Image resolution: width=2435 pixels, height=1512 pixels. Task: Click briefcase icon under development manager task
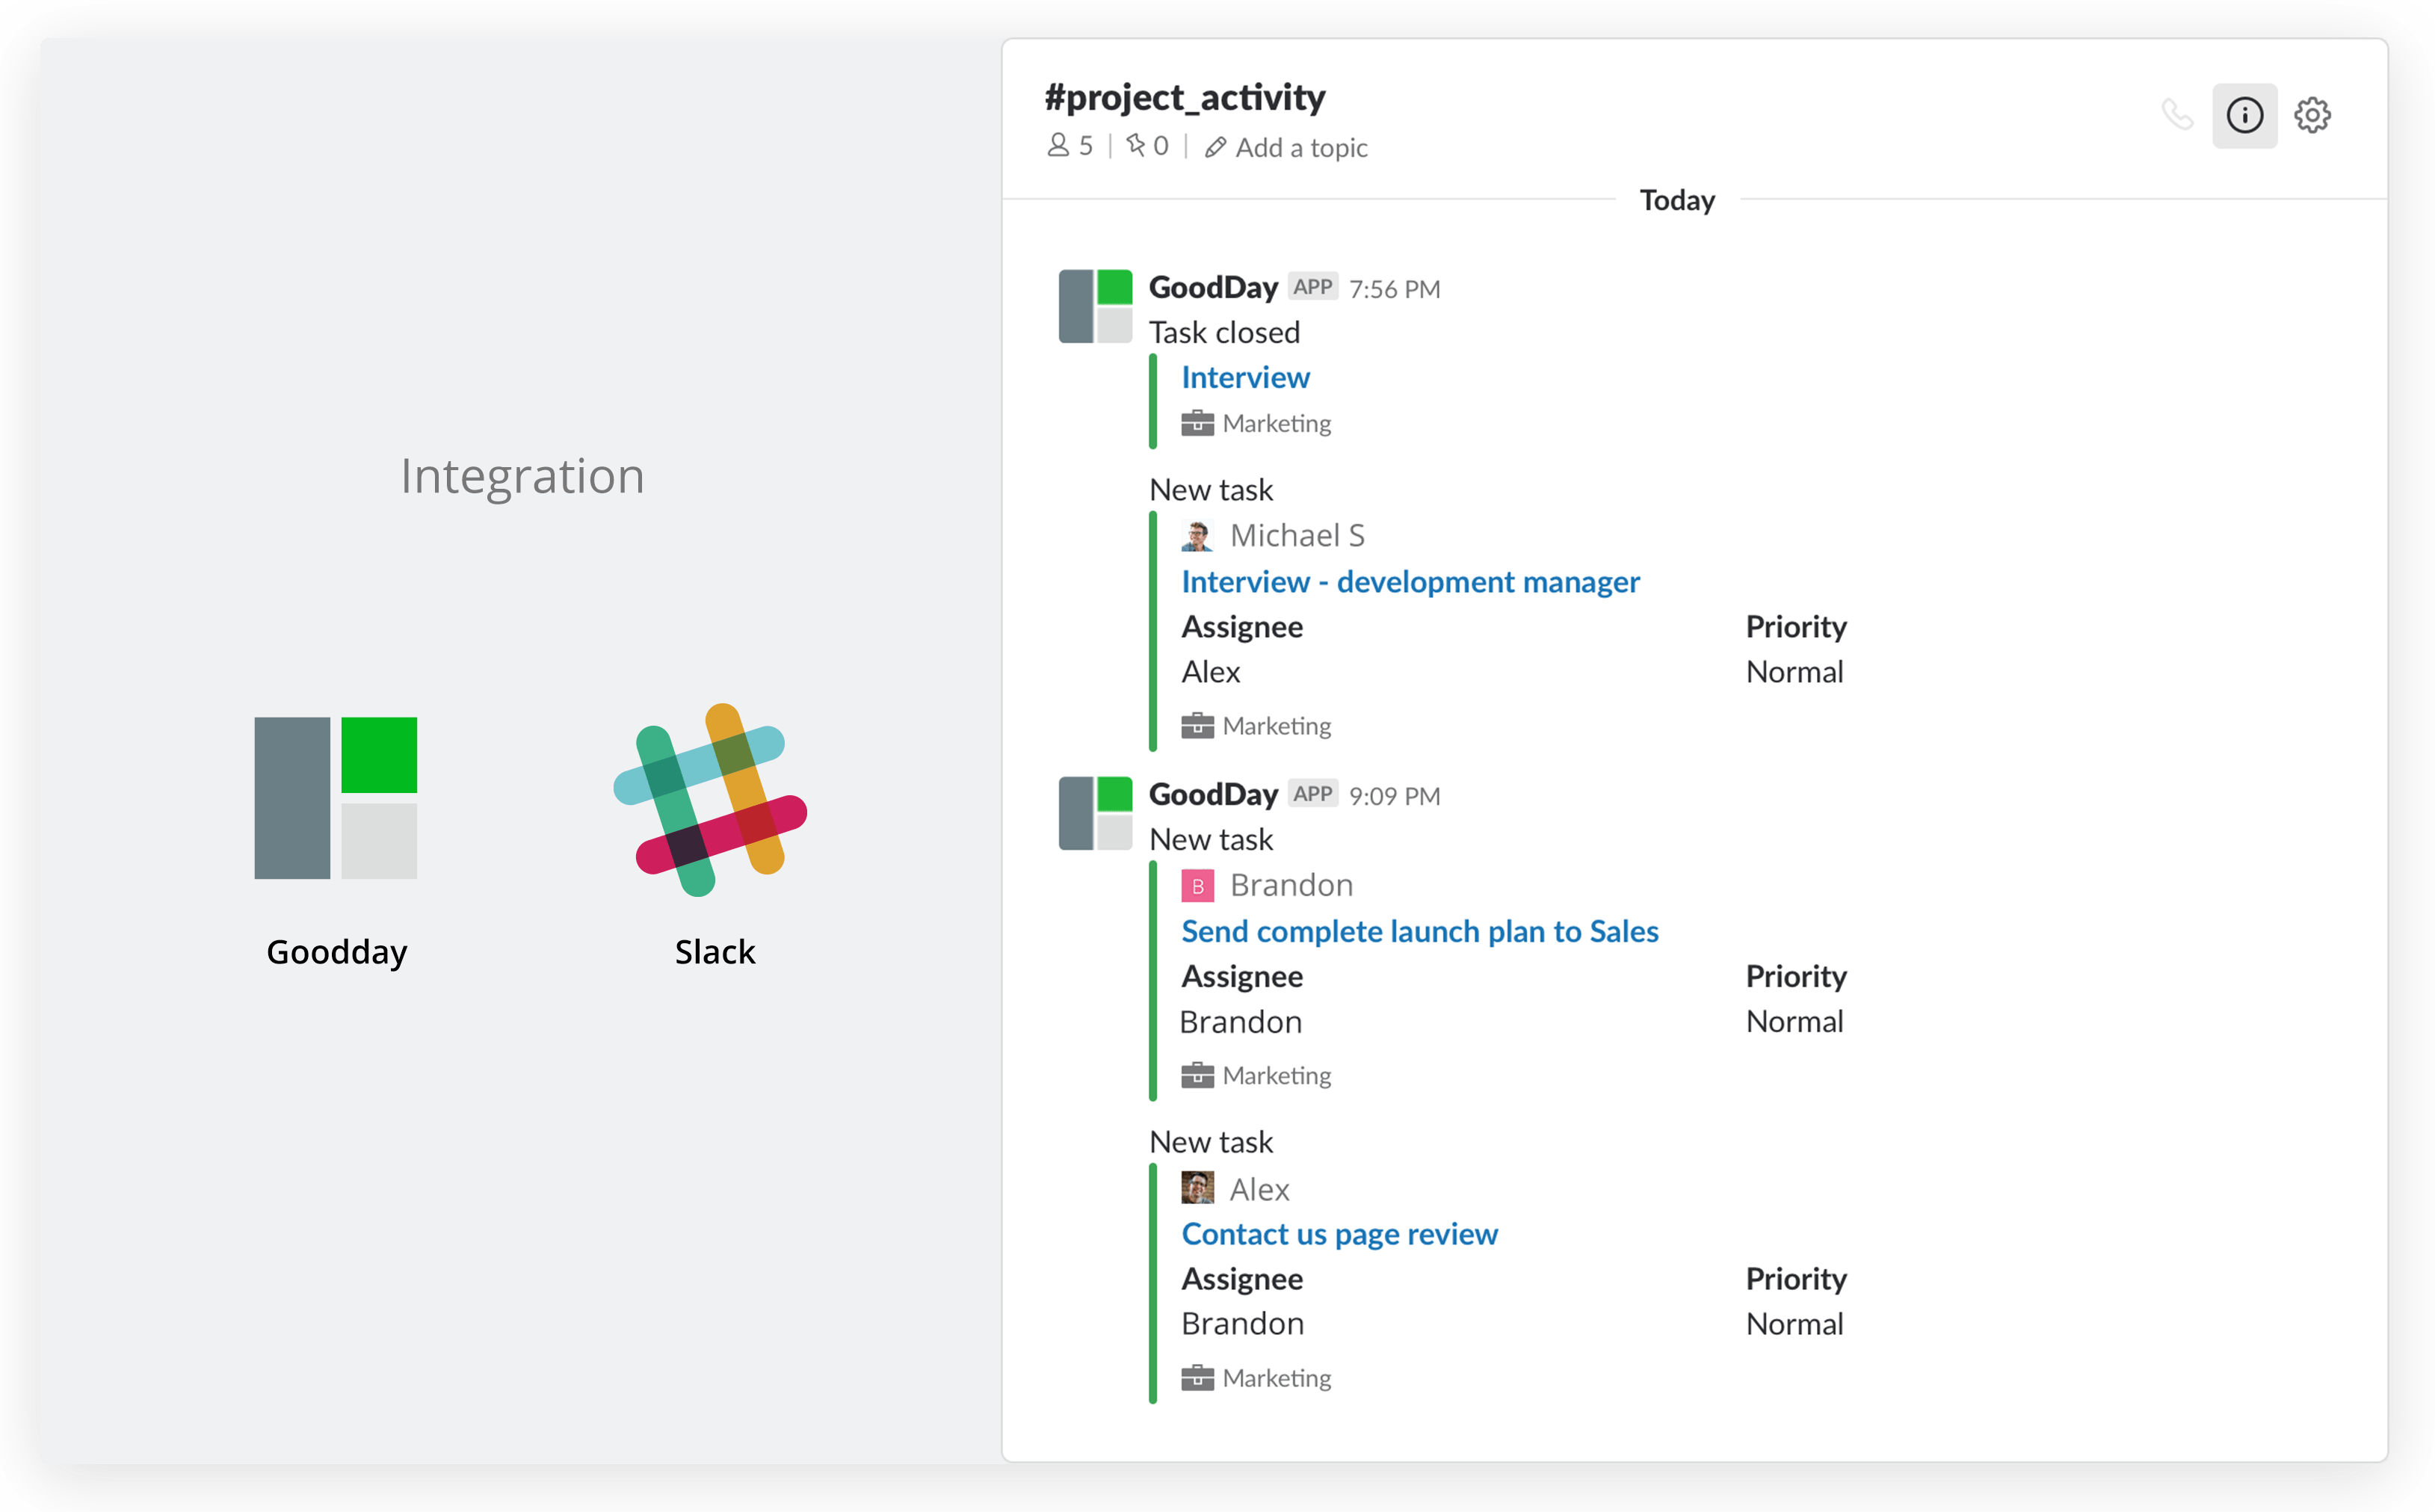(1197, 726)
